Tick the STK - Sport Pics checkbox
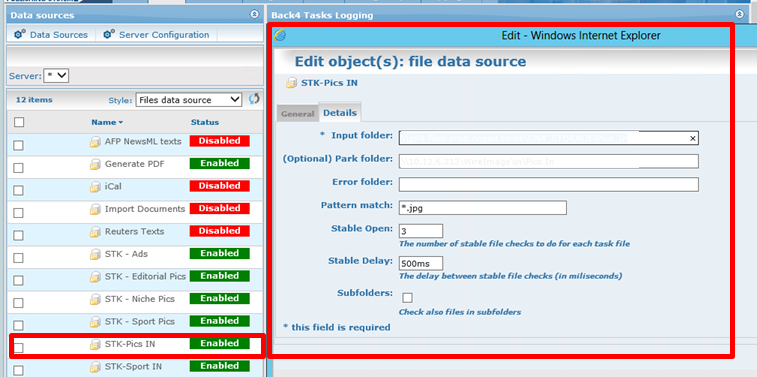The height and width of the screenshot is (377, 757). pos(18,325)
